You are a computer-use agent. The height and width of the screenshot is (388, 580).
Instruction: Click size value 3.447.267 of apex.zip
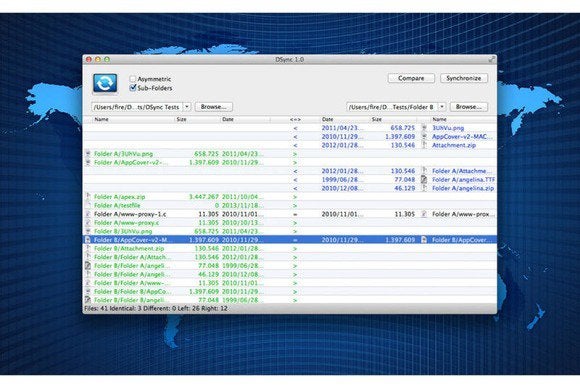point(204,197)
